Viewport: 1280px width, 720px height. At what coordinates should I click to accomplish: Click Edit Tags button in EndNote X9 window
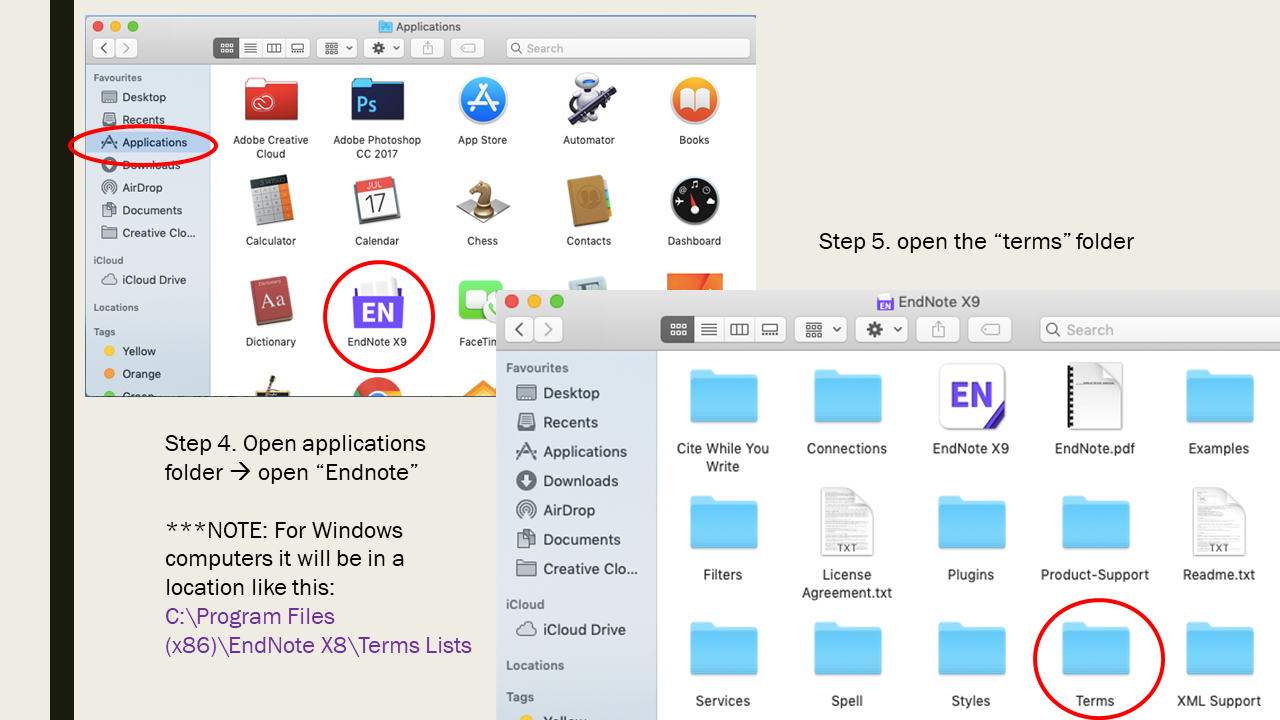tap(990, 329)
